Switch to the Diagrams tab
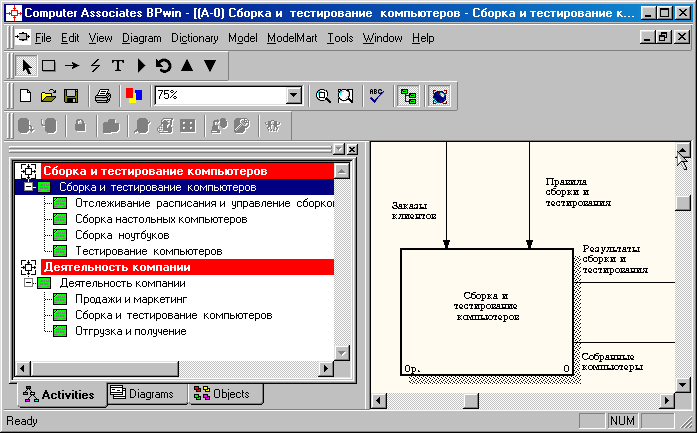This screenshot has height=433, width=697. point(147,393)
